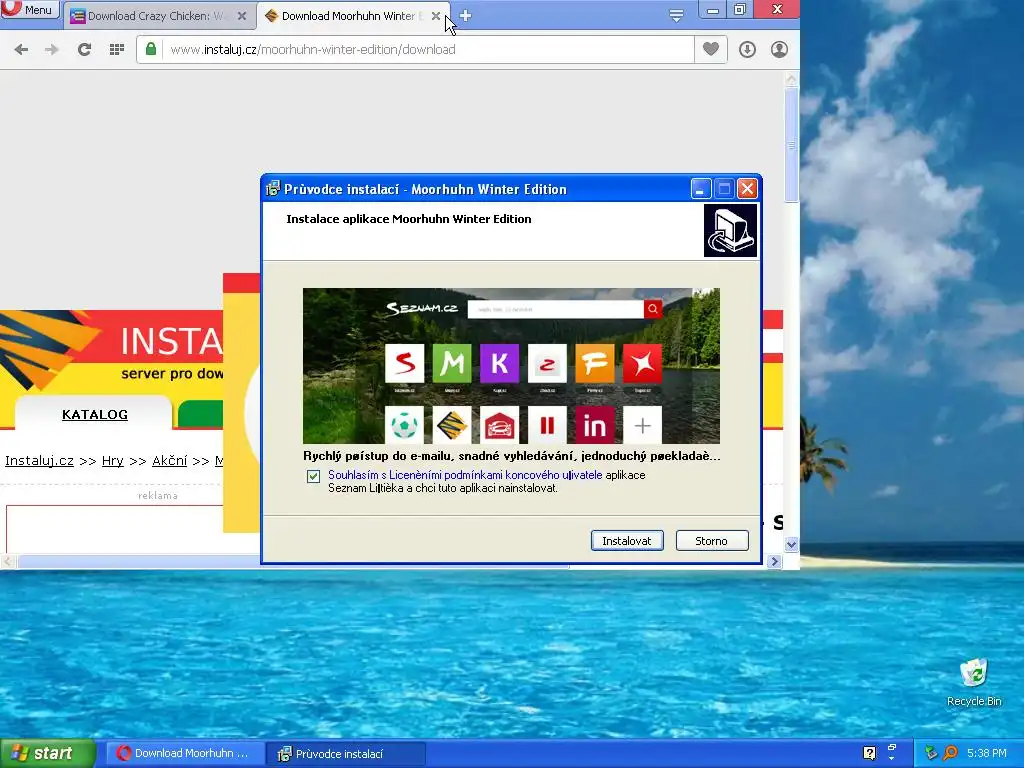Open the Windows start menu
The width and height of the screenshot is (1024, 768).
pyautogui.click(x=47, y=754)
